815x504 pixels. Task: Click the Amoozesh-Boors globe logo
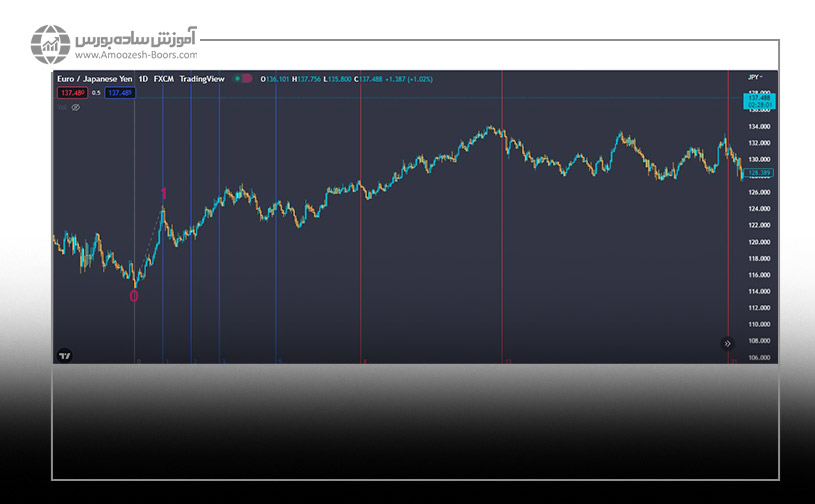pos(49,45)
